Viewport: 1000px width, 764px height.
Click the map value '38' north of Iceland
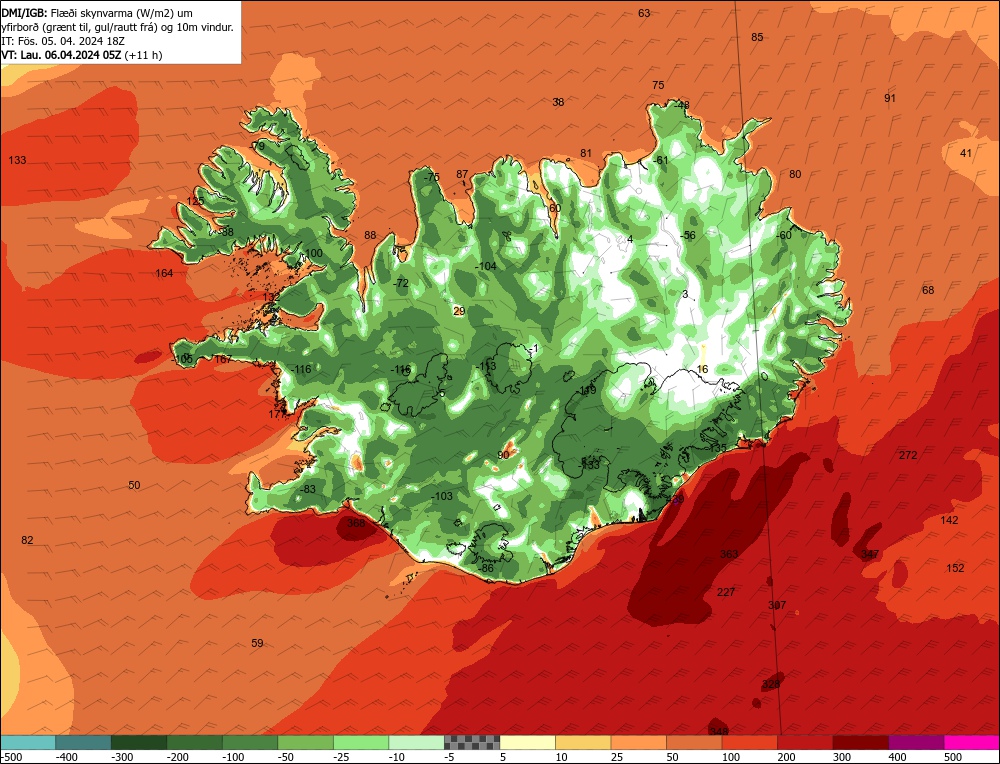558,102
